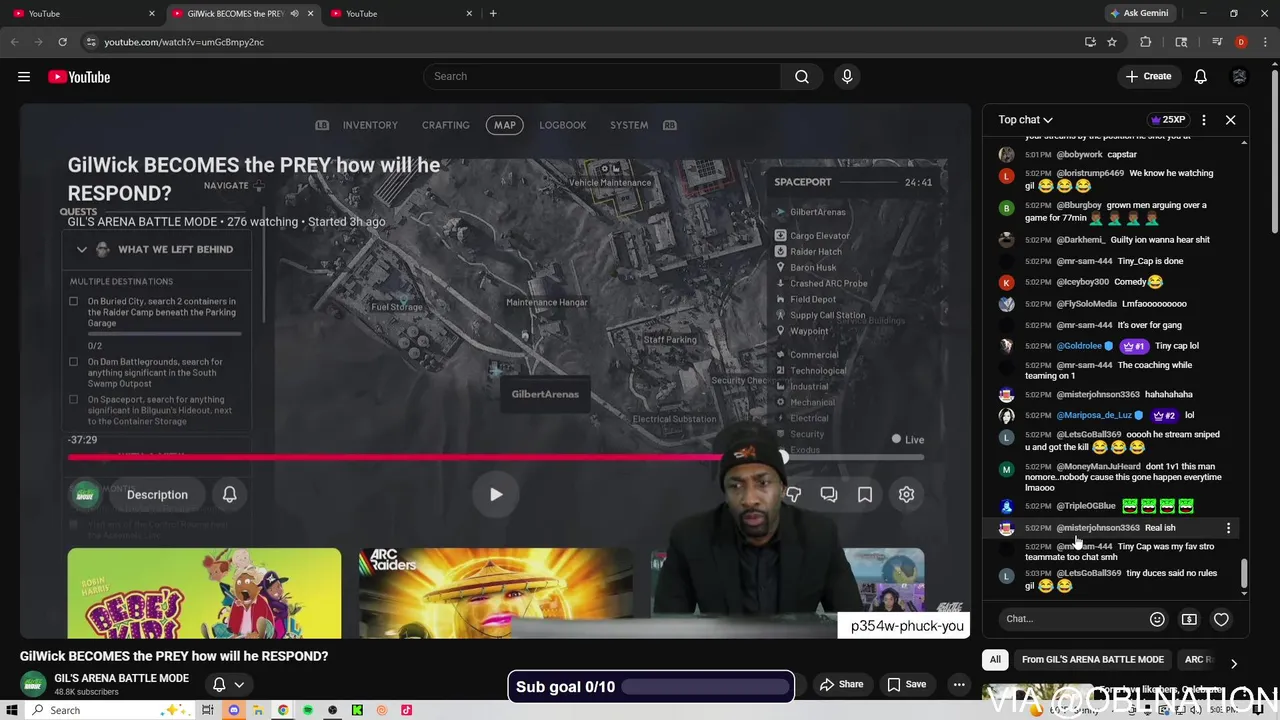Open the Description pill in player
1280x720 pixels.
coord(157,495)
